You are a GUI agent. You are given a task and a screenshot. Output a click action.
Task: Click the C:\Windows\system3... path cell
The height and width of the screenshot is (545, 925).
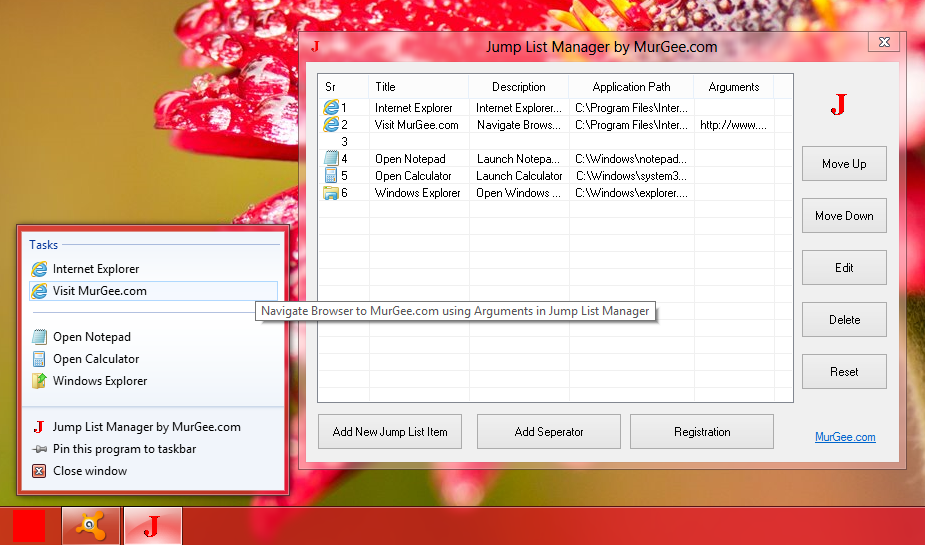631,176
